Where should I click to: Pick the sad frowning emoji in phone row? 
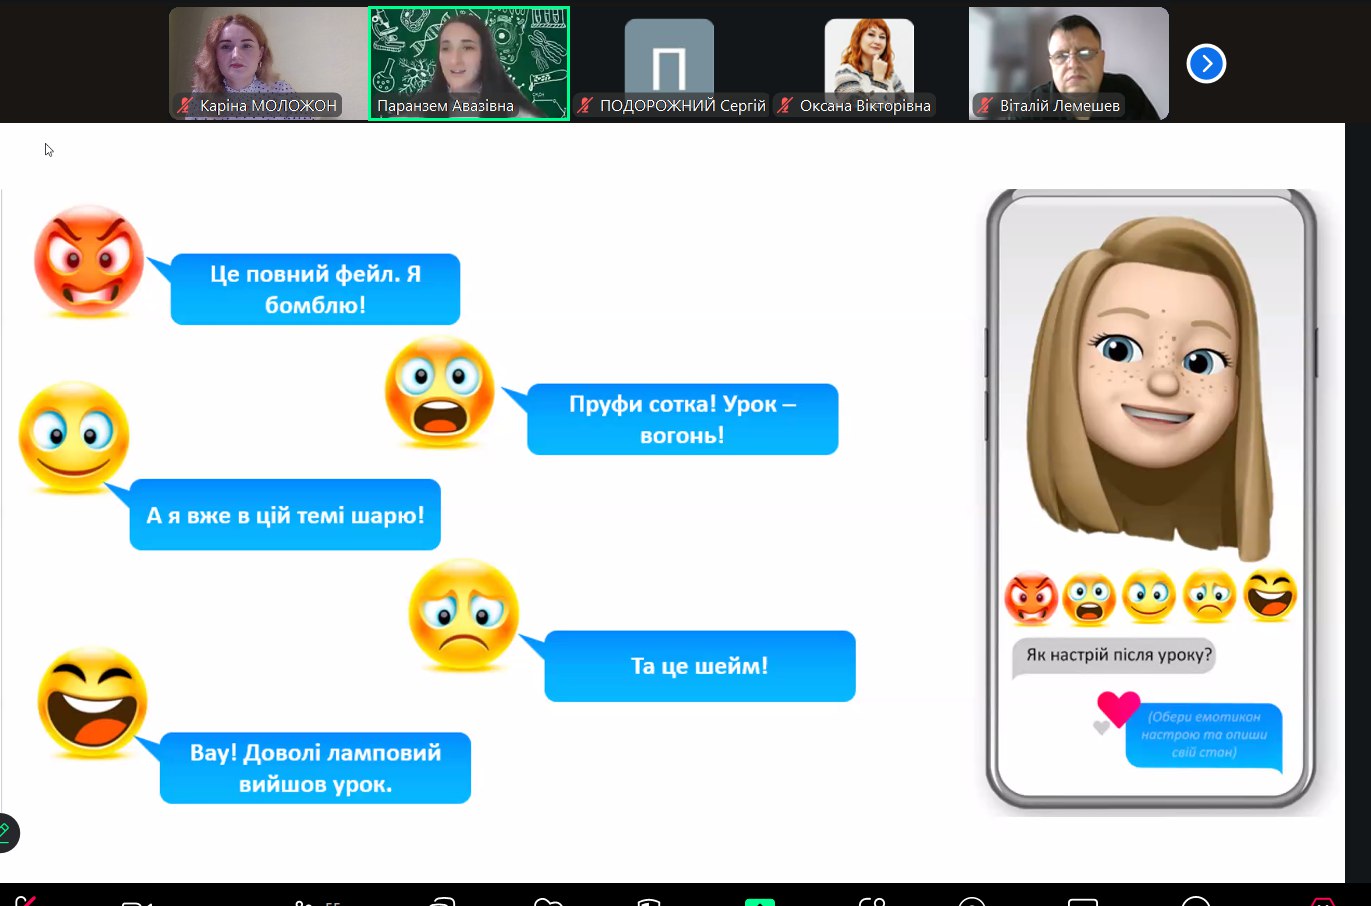pos(1209,596)
